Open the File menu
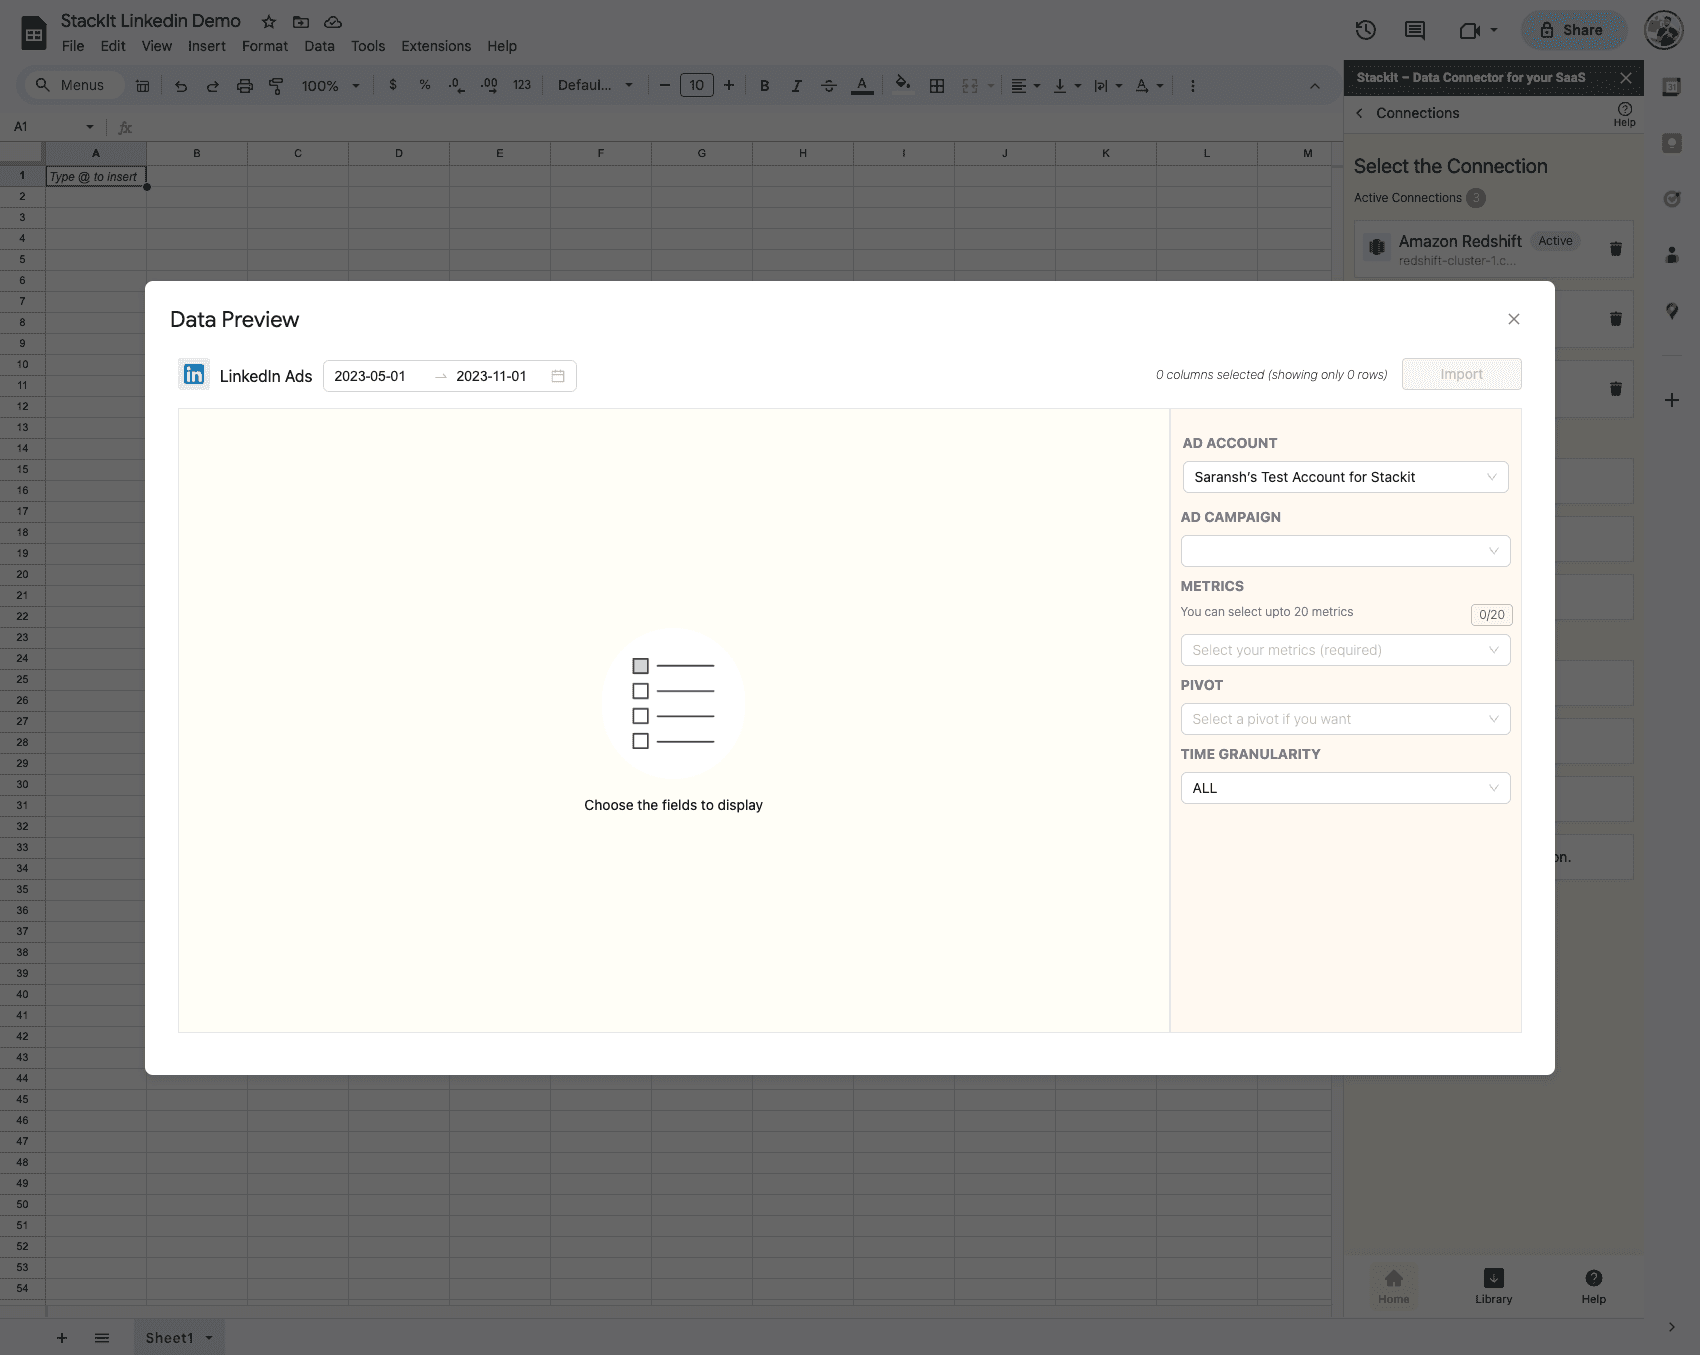Image resolution: width=1700 pixels, height=1355 pixels. (73, 46)
